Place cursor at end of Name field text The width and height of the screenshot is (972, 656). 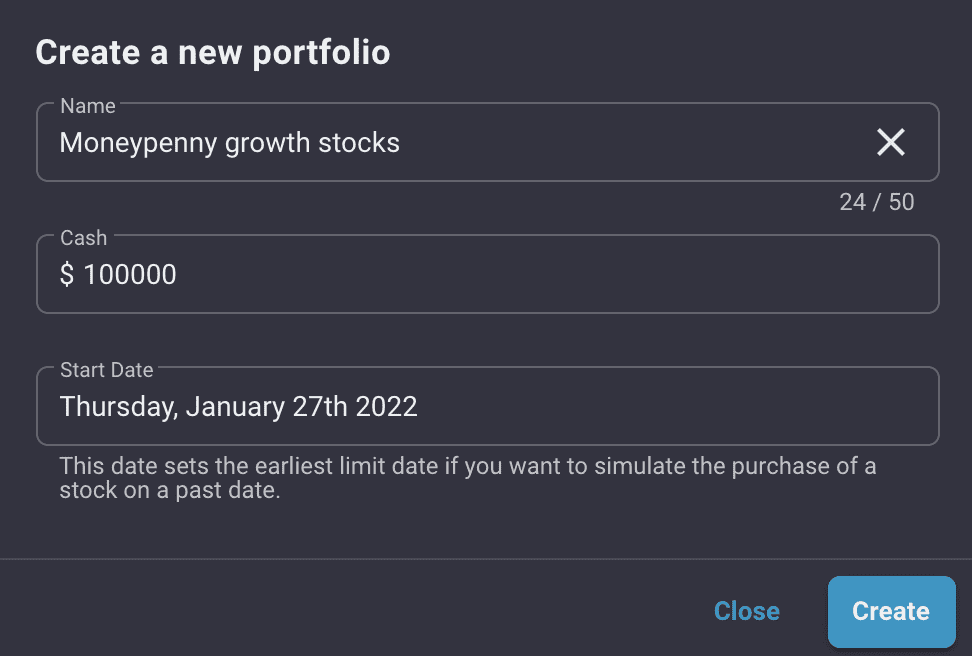[x=402, y=143]
